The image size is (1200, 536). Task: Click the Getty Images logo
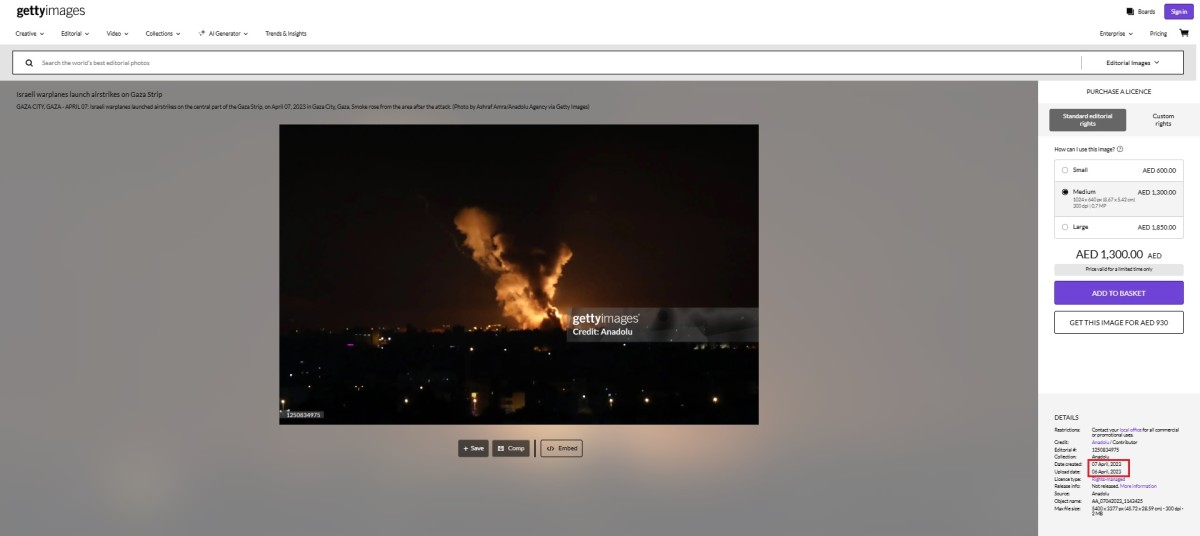(x=51, y=11)
